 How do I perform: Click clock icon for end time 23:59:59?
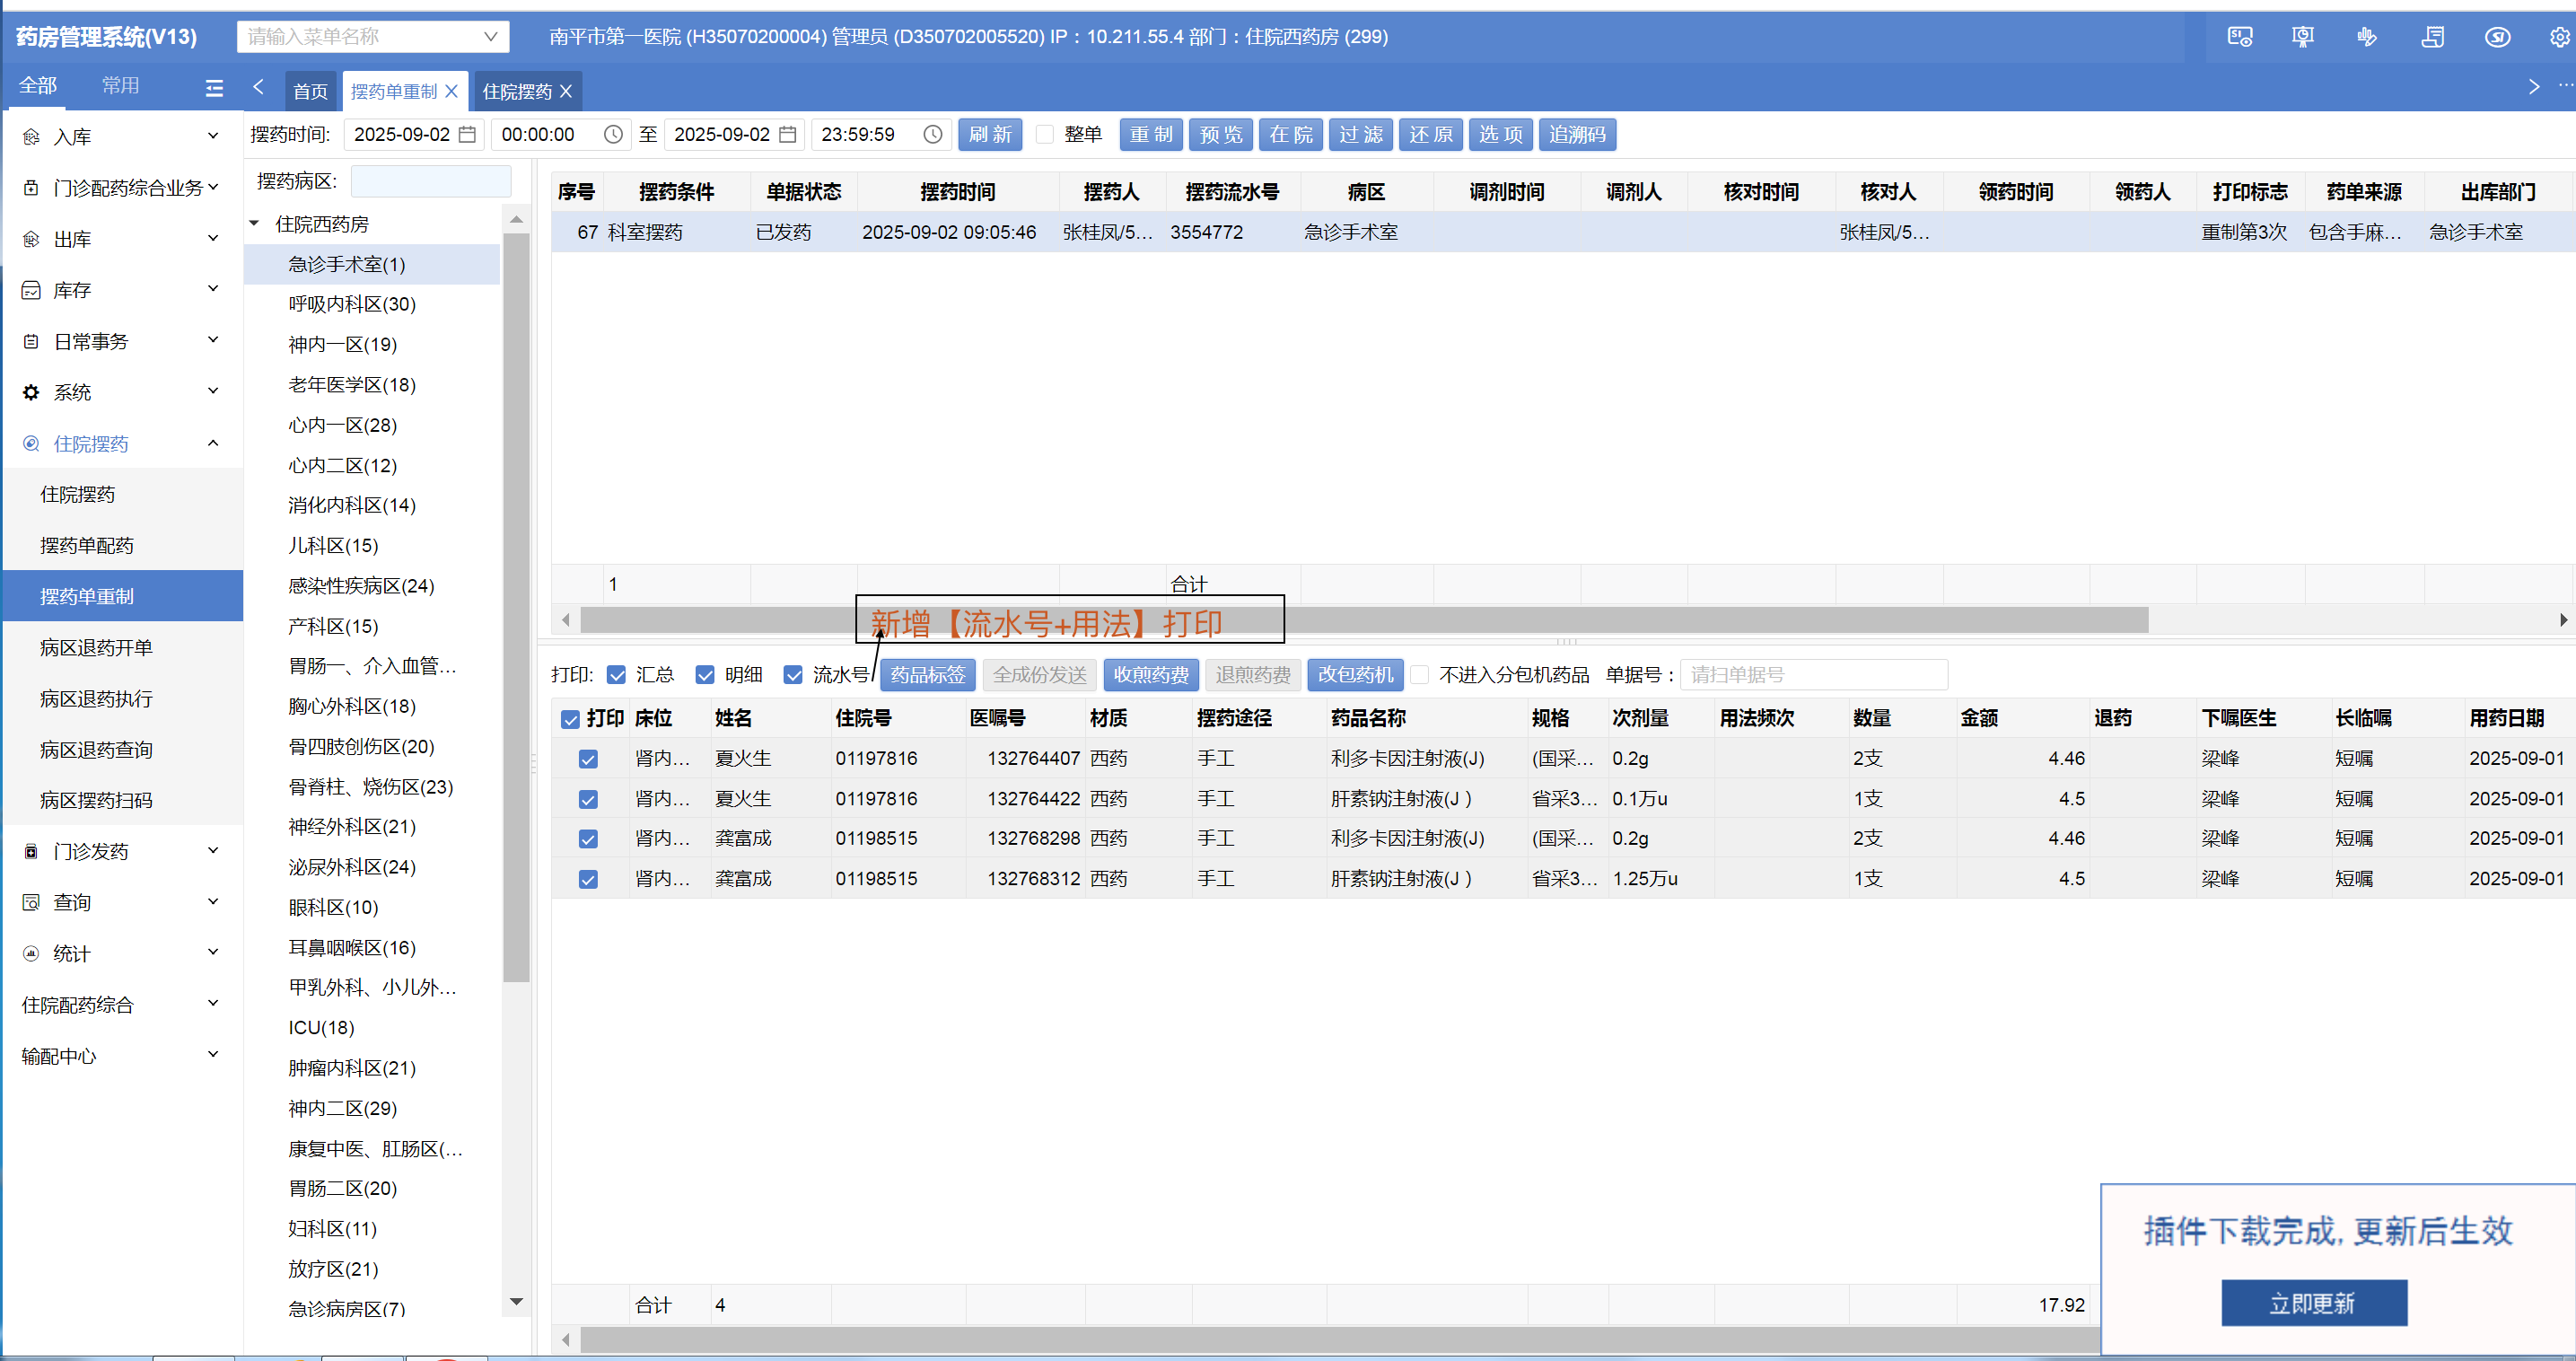pyautogui.click(x=932, y=134)
